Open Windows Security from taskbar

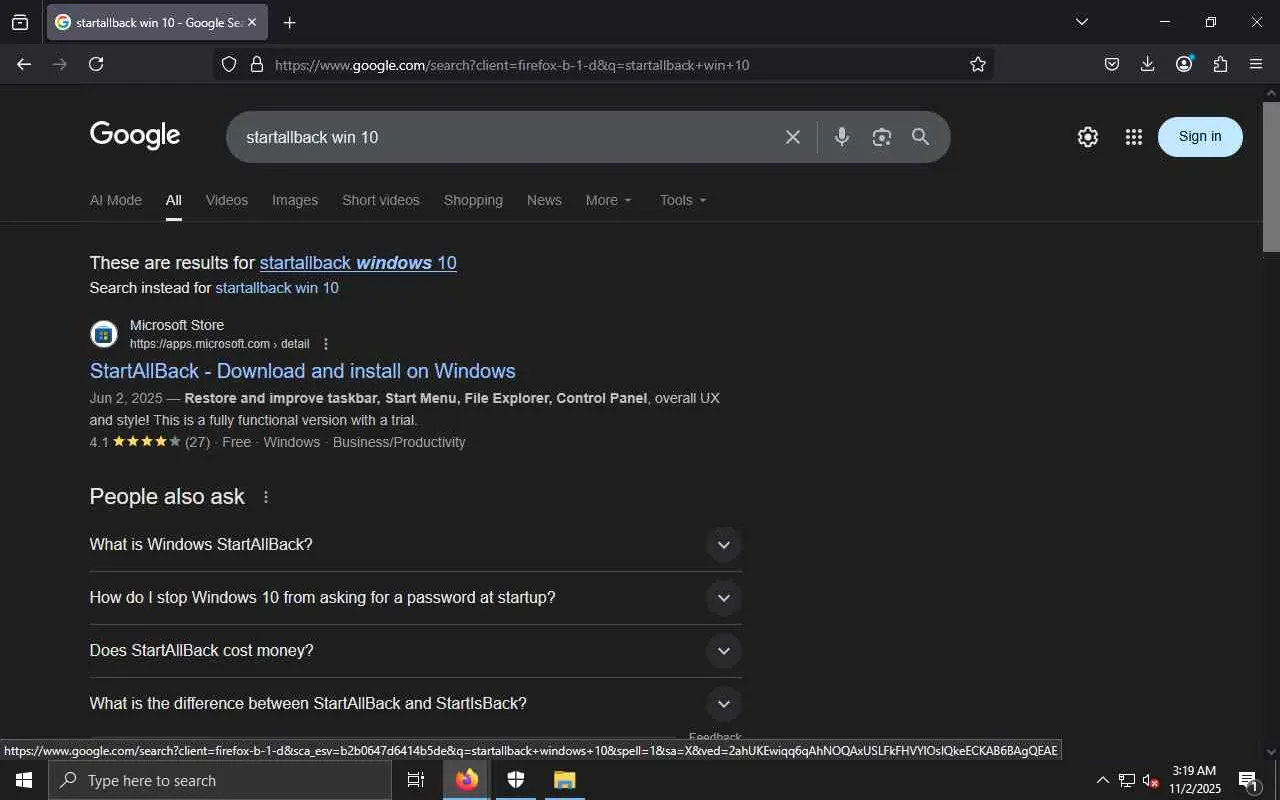coord(516,780)
